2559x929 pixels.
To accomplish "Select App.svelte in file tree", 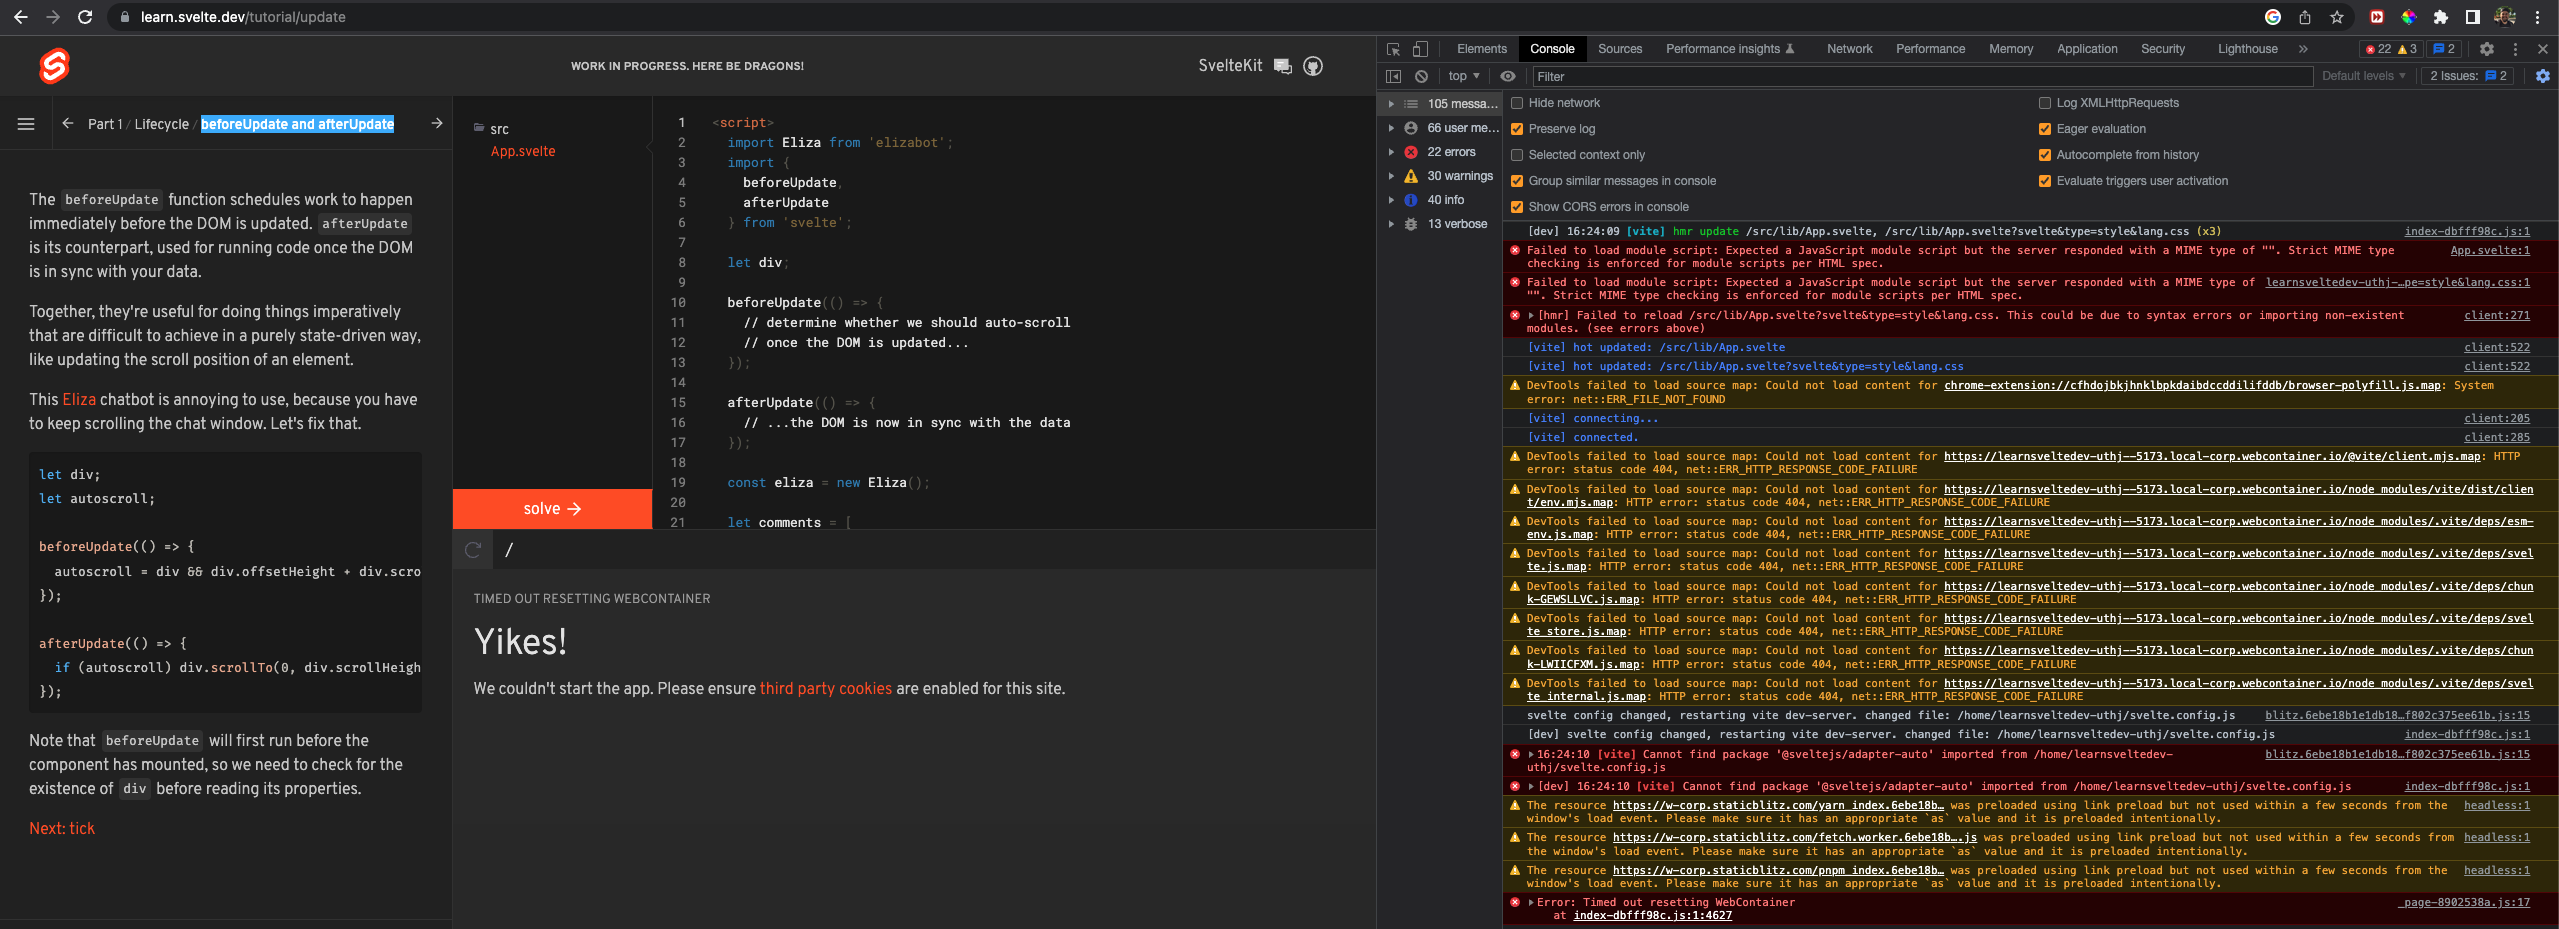I will [x=522, y=151].
